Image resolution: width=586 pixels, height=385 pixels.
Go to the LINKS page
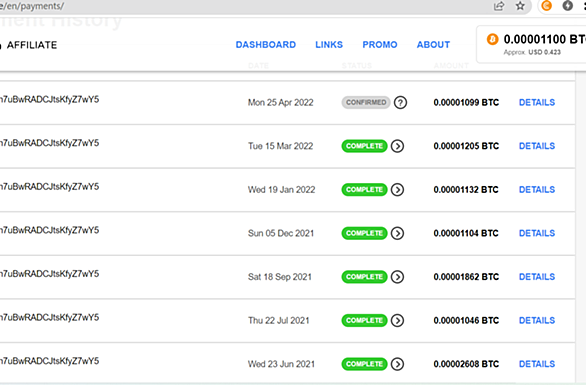tap(329, 45)
